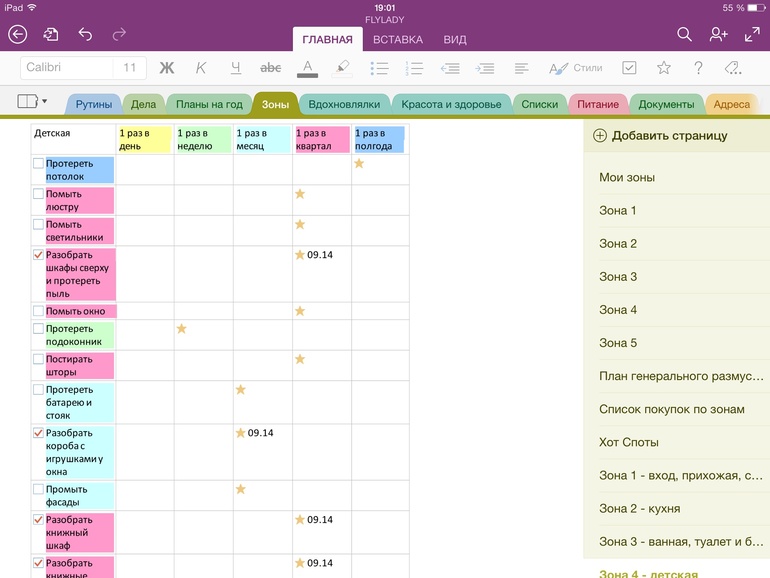The width and height of the screenshot is (770, 578).
Task: Tick the 'Помыть люстру' checkbox
Action: click(39, 194)
